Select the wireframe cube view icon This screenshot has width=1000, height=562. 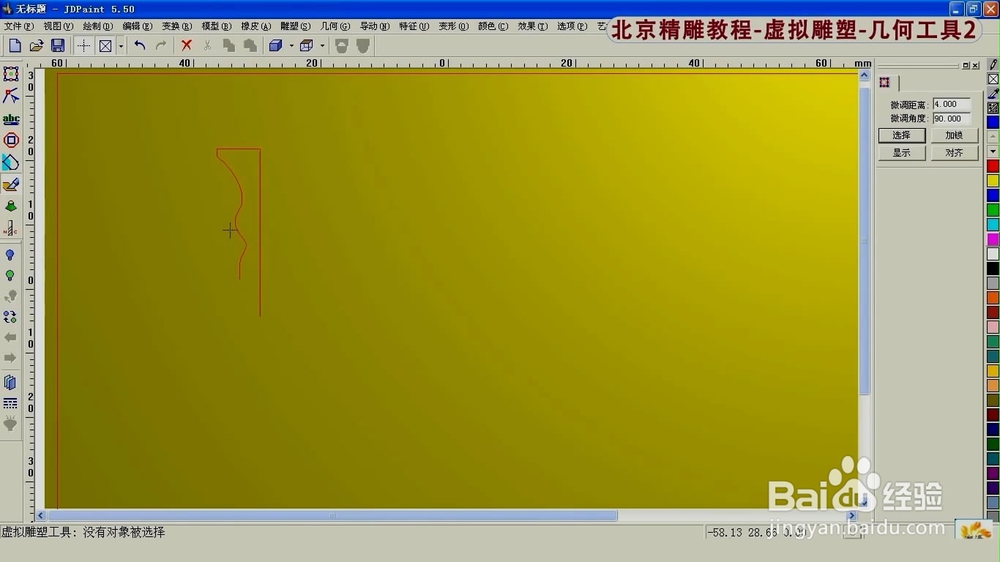coord(307,45)
